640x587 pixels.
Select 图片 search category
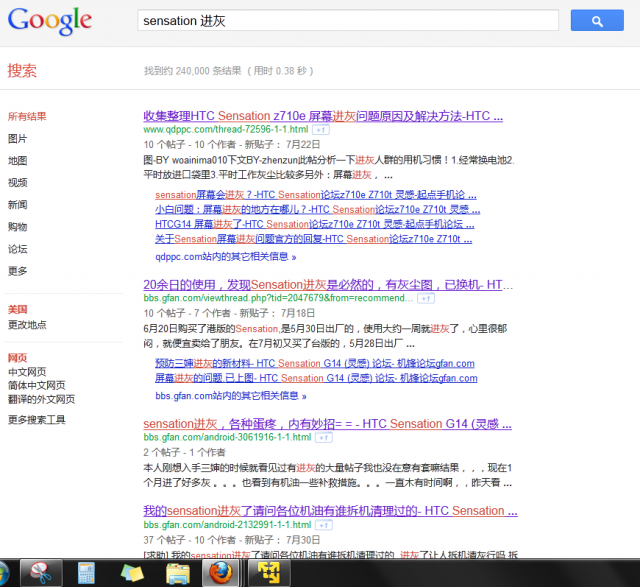click(18, 139)
